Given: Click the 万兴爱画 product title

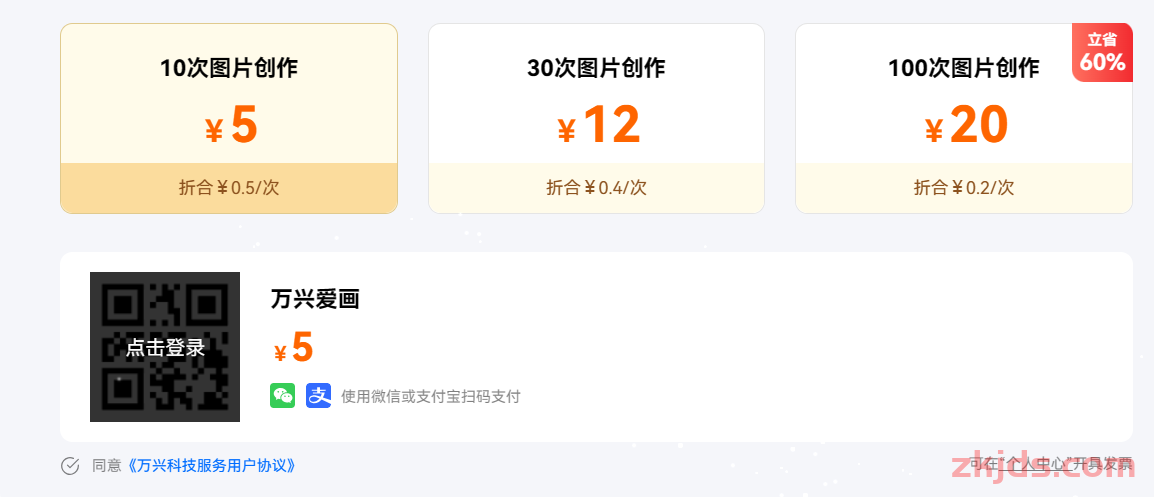Looking at the screenshot, I should [x=314, y=300].
